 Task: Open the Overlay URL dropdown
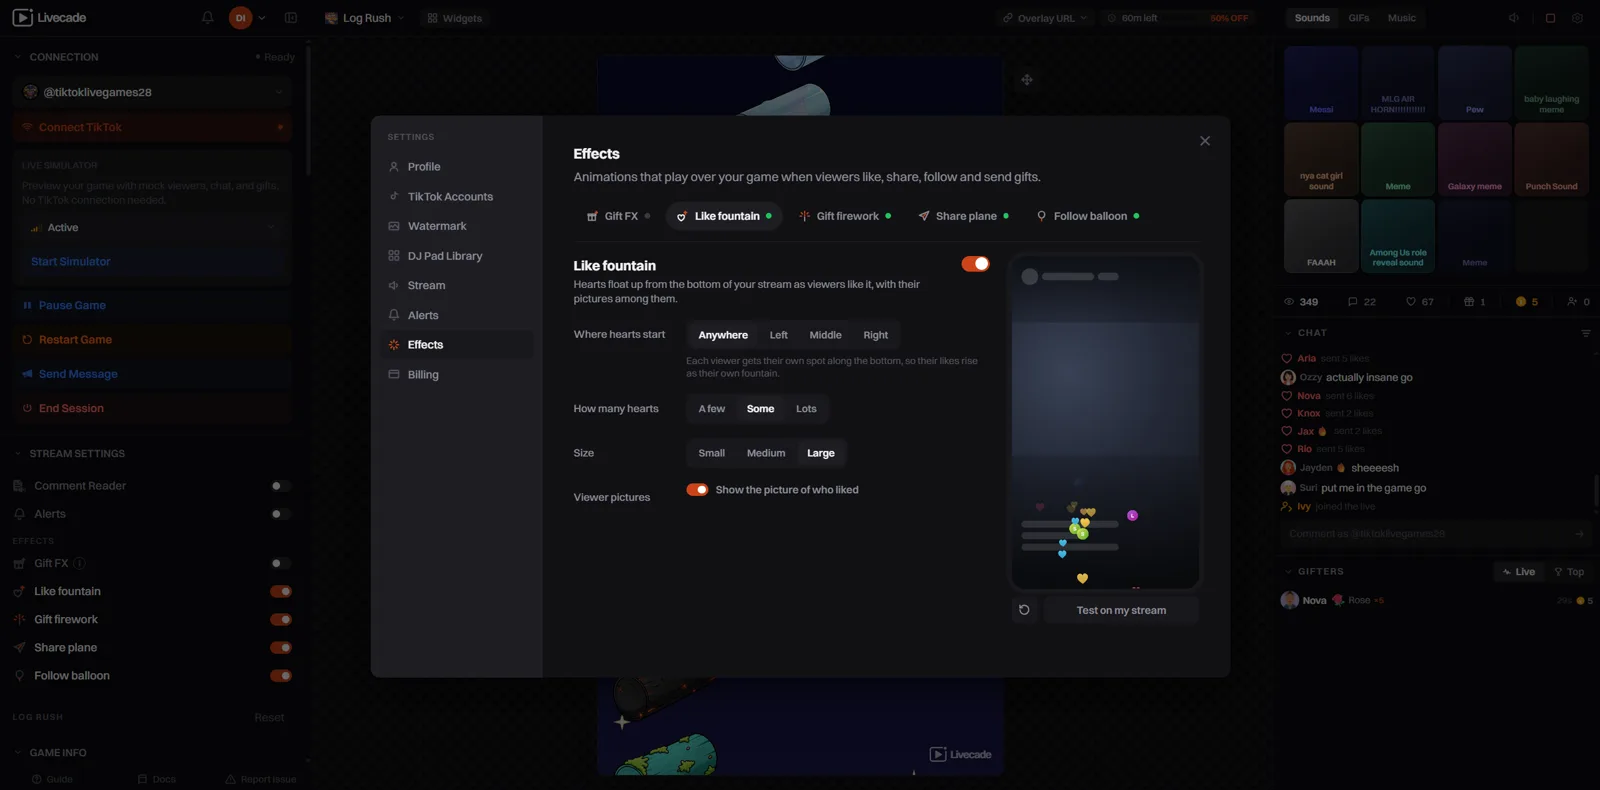(x=1045, y=18)
